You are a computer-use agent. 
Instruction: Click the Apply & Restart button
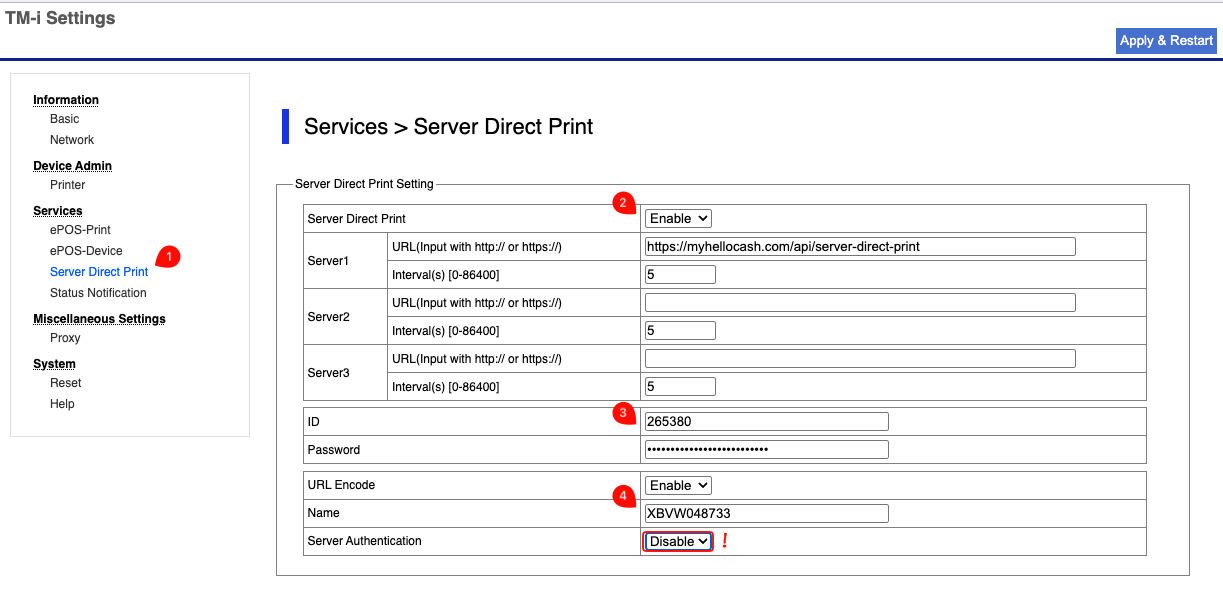[x=1166, y=41]
